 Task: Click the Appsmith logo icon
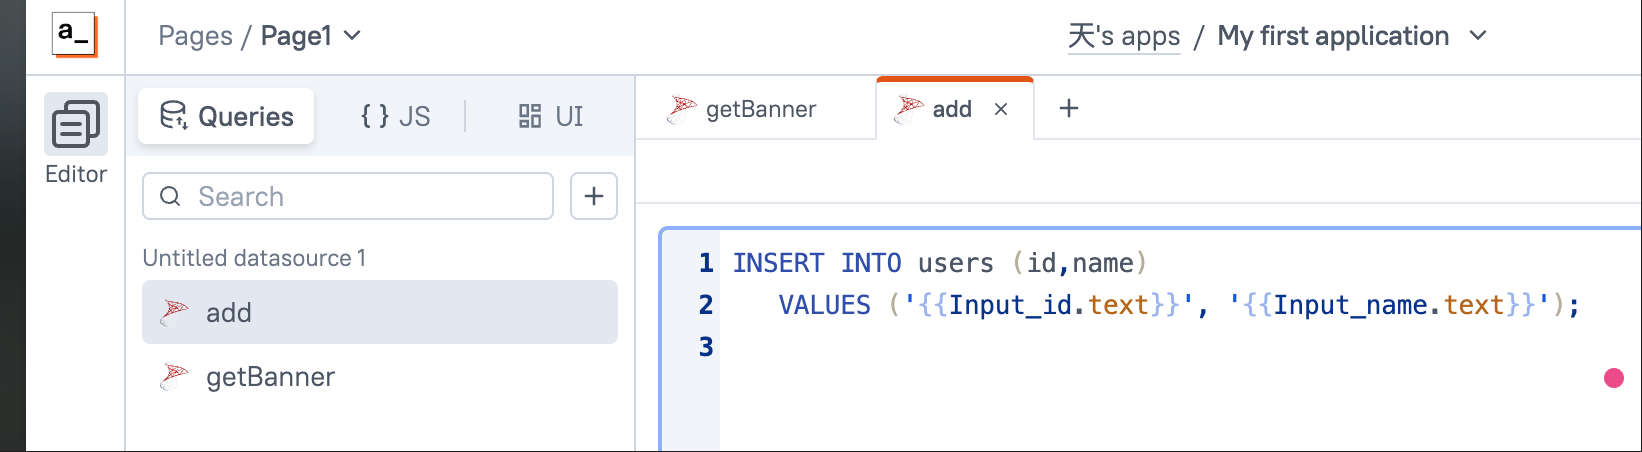point(75,34)
